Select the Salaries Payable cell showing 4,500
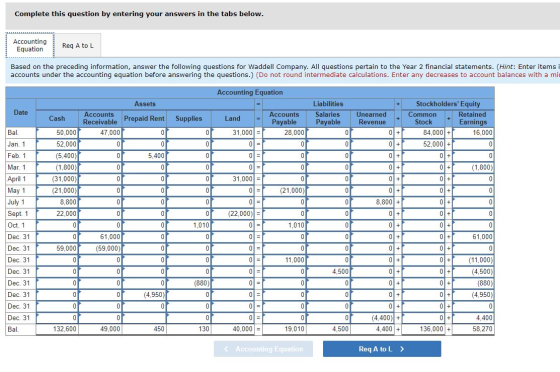The image size is (560, 372). coord(328,272)
